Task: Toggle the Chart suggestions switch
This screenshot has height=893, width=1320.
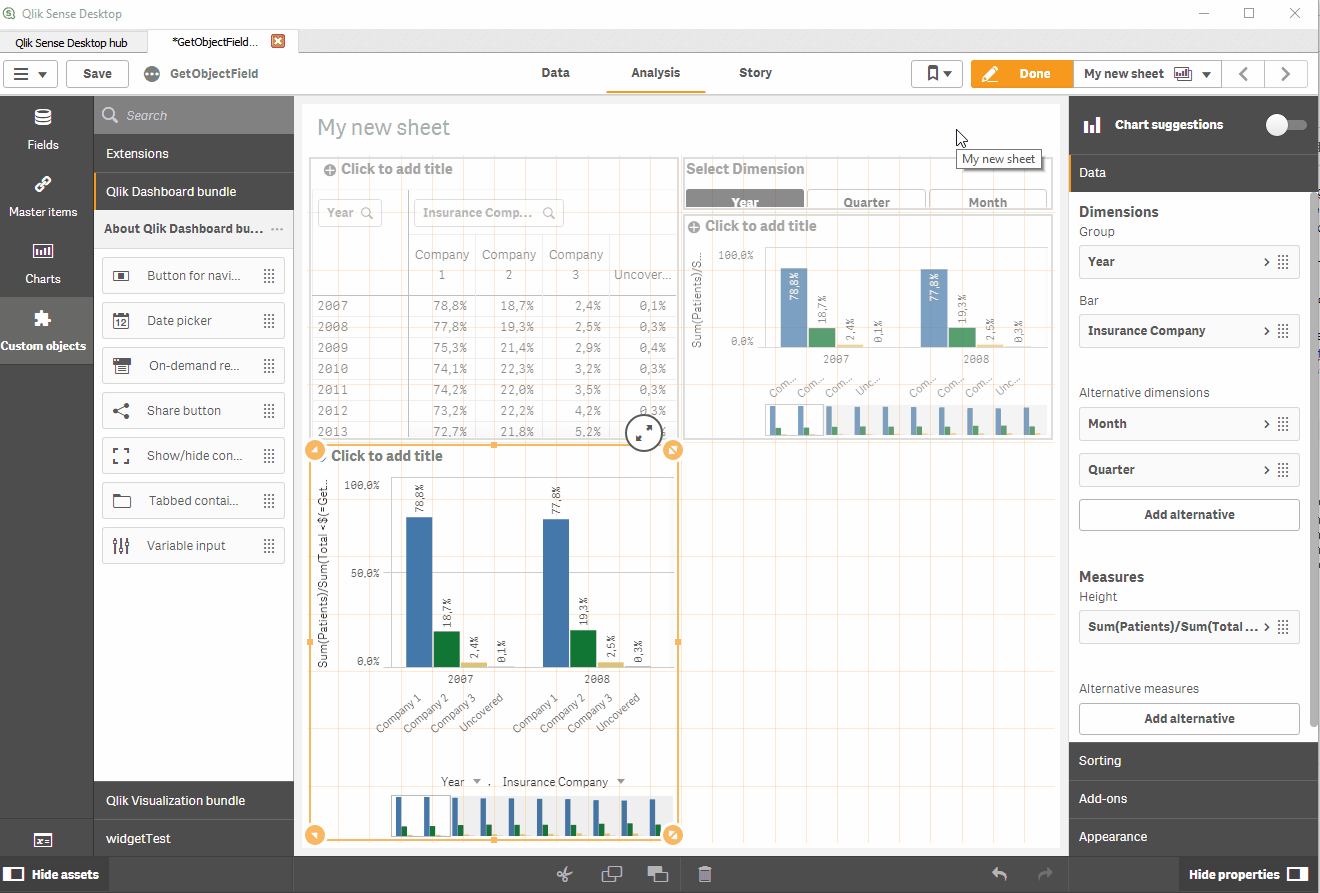Action: [1286, 125]
